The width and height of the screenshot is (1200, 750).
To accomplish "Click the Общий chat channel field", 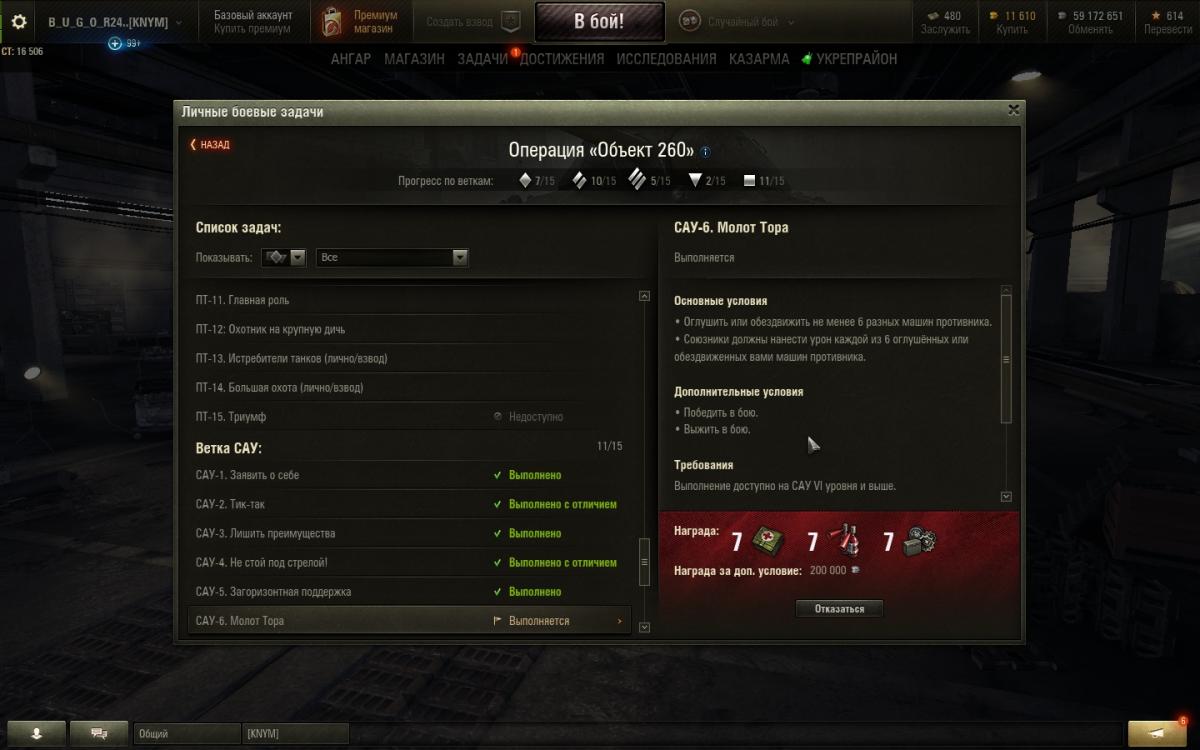I will tap(187, 734).
